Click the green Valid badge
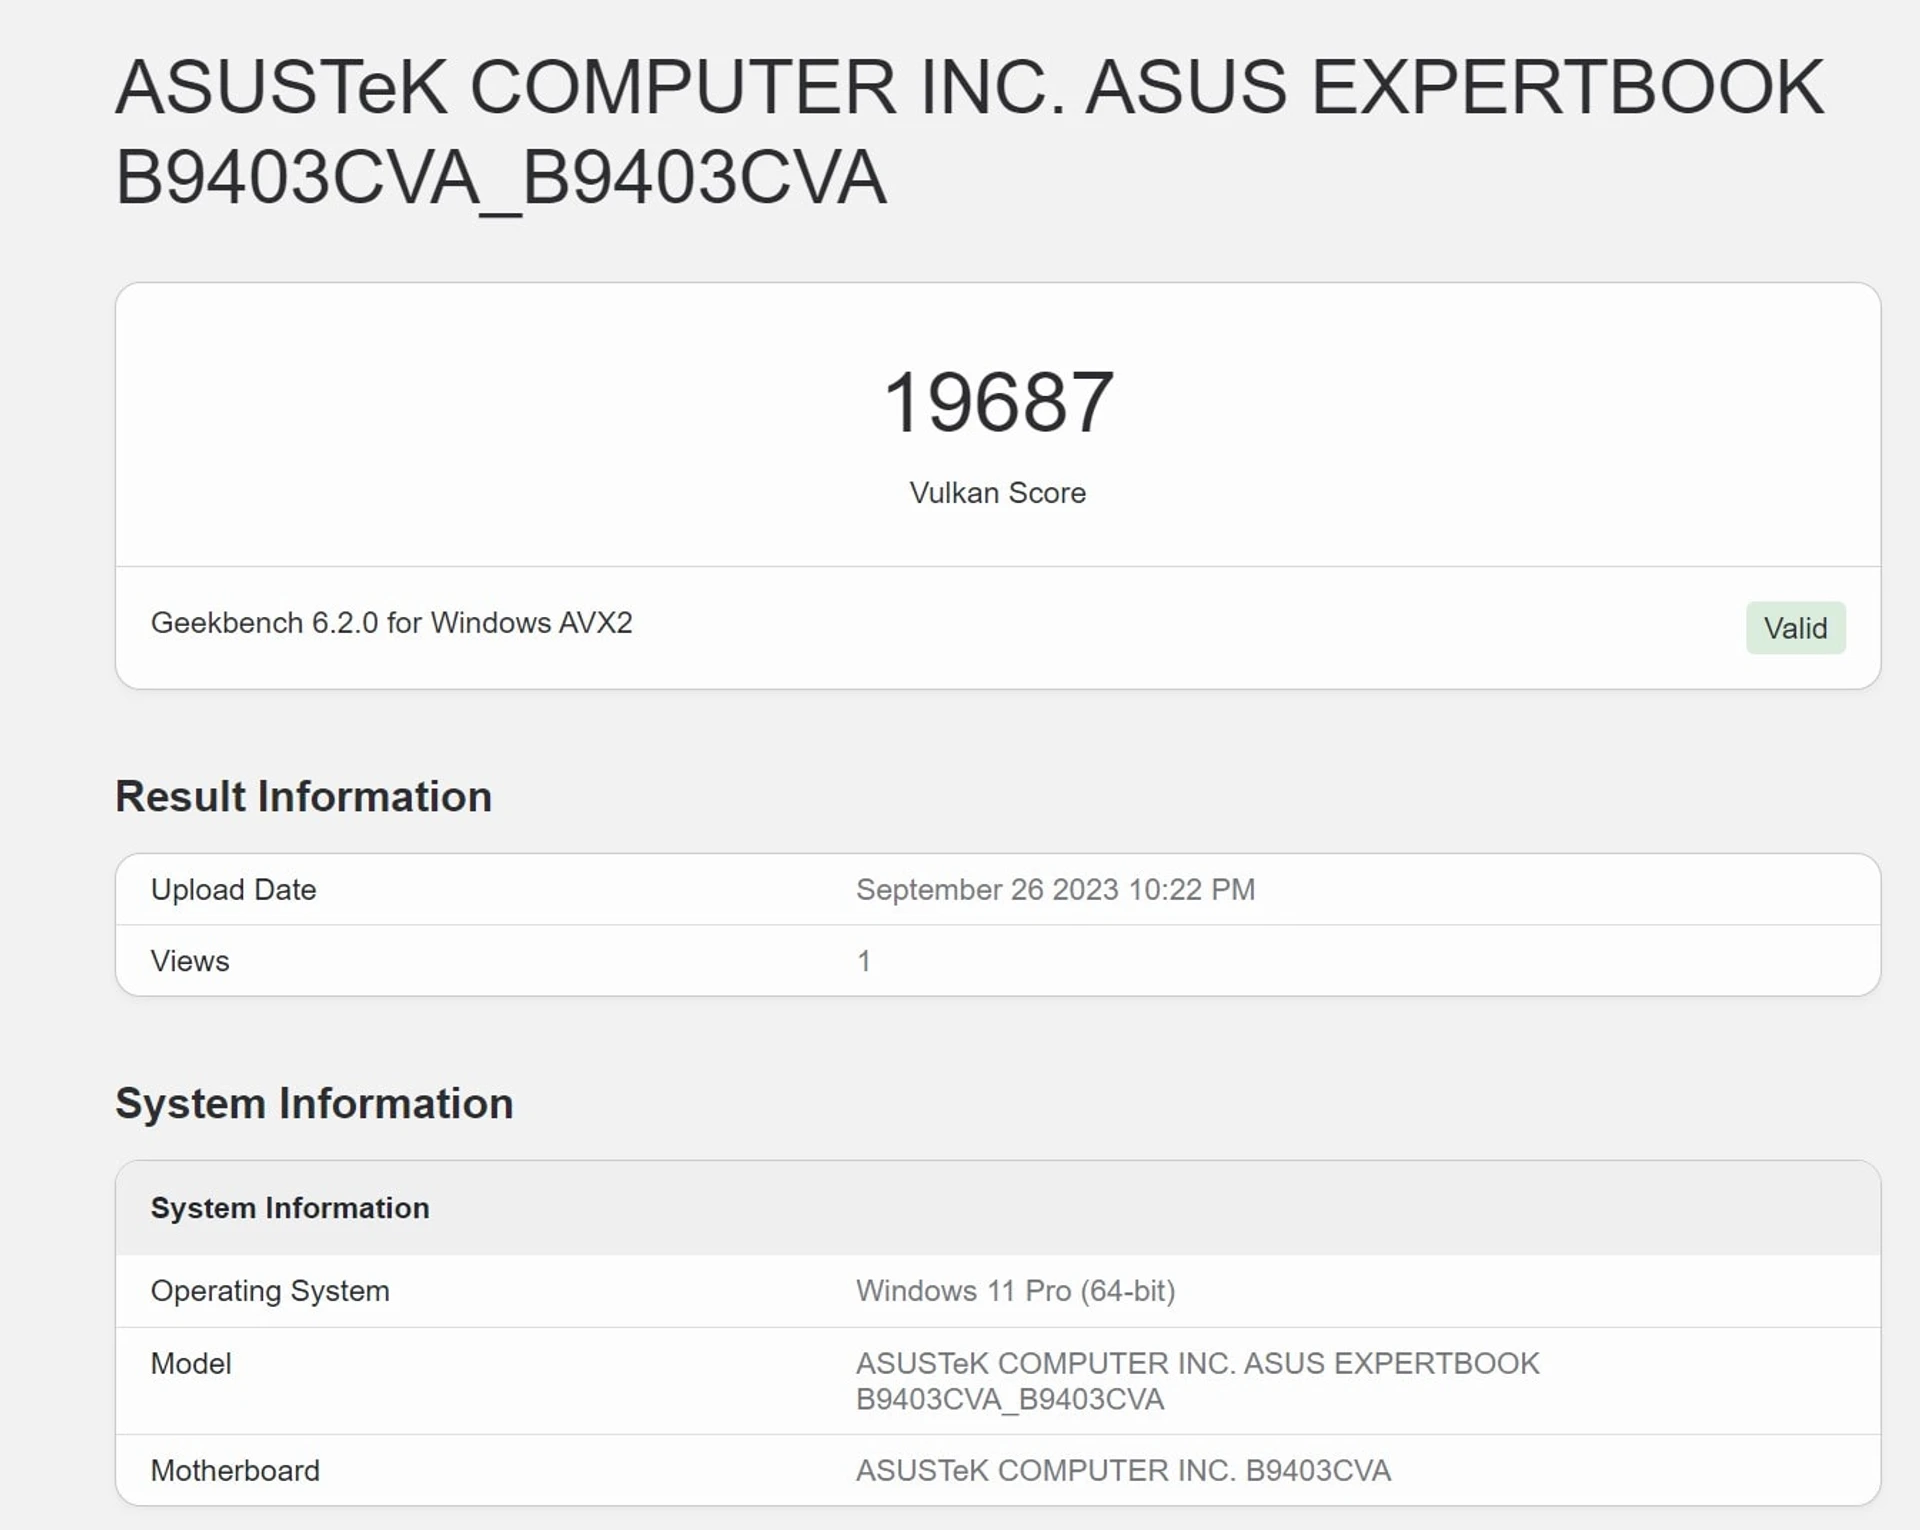The width and height of the screenshot is (1920, 1530). 1795,628
